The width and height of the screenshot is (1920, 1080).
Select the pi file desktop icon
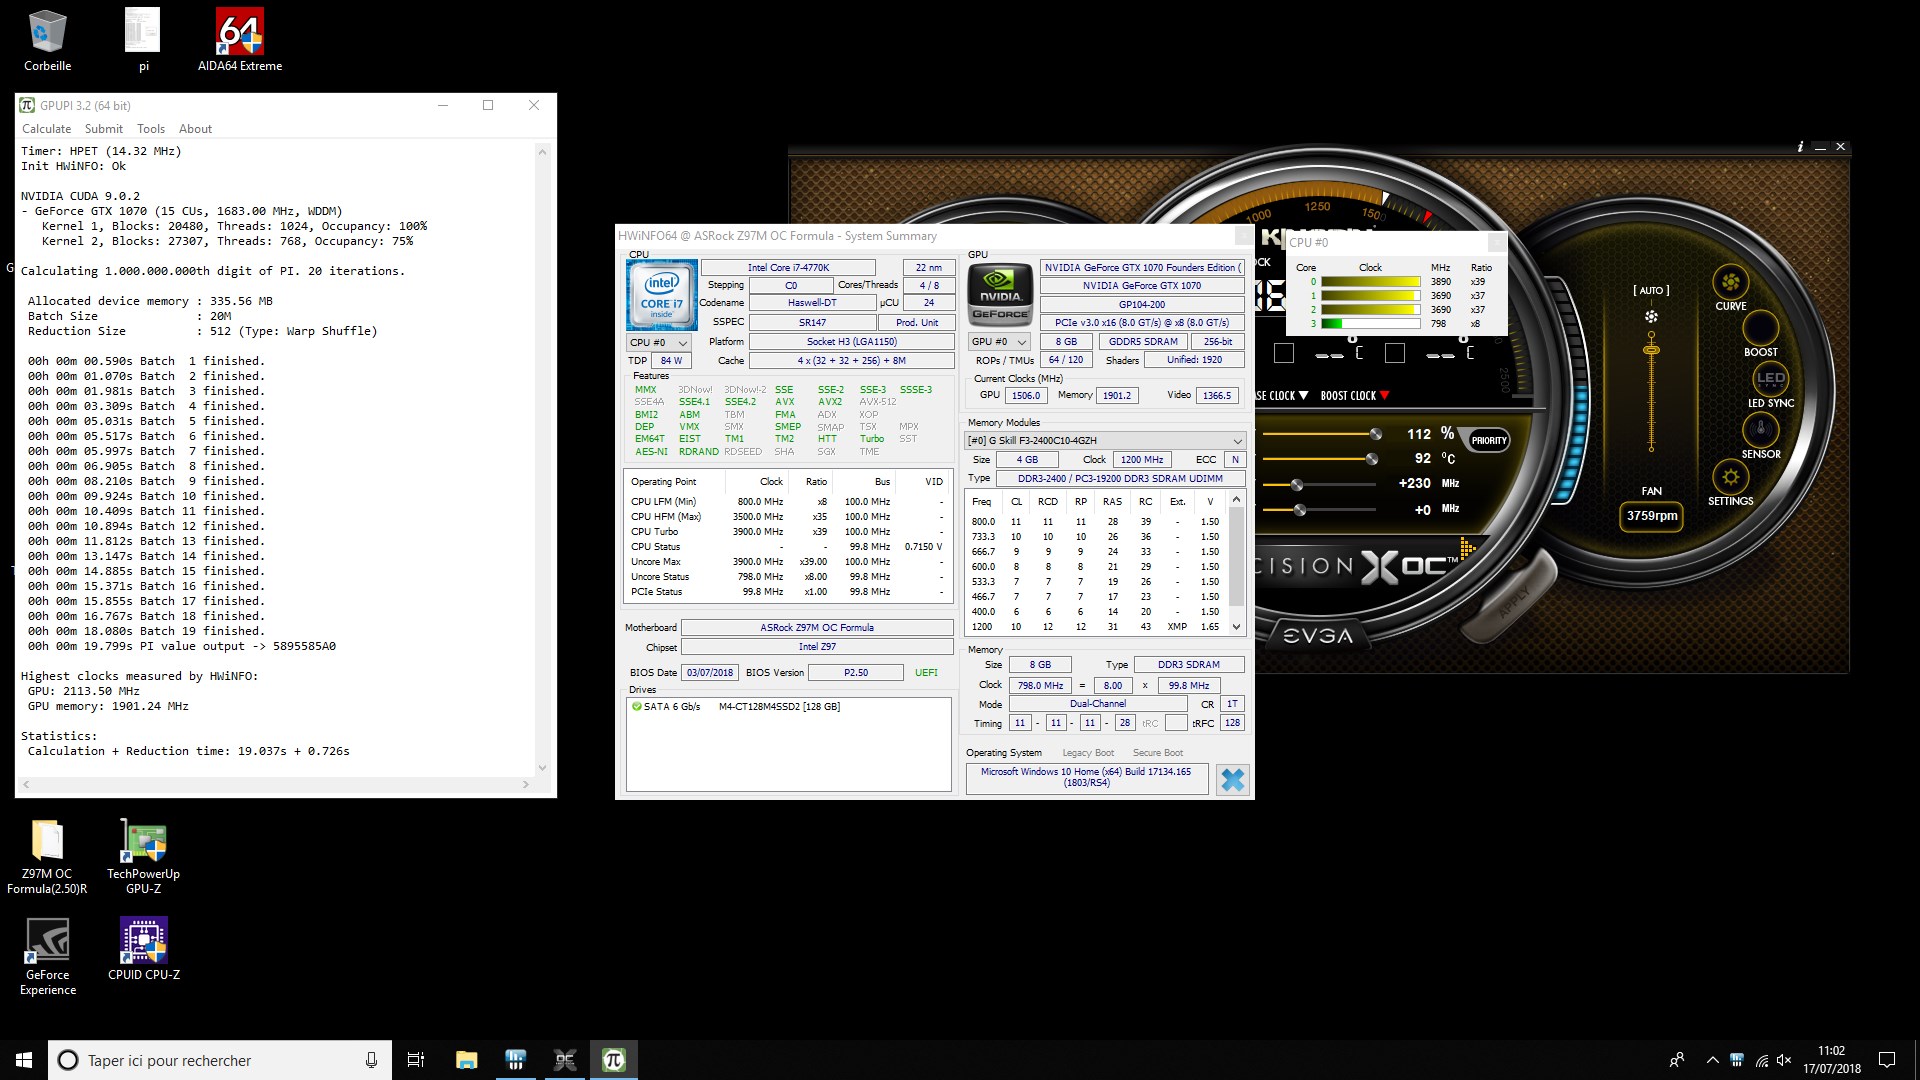tap(143, 41)
